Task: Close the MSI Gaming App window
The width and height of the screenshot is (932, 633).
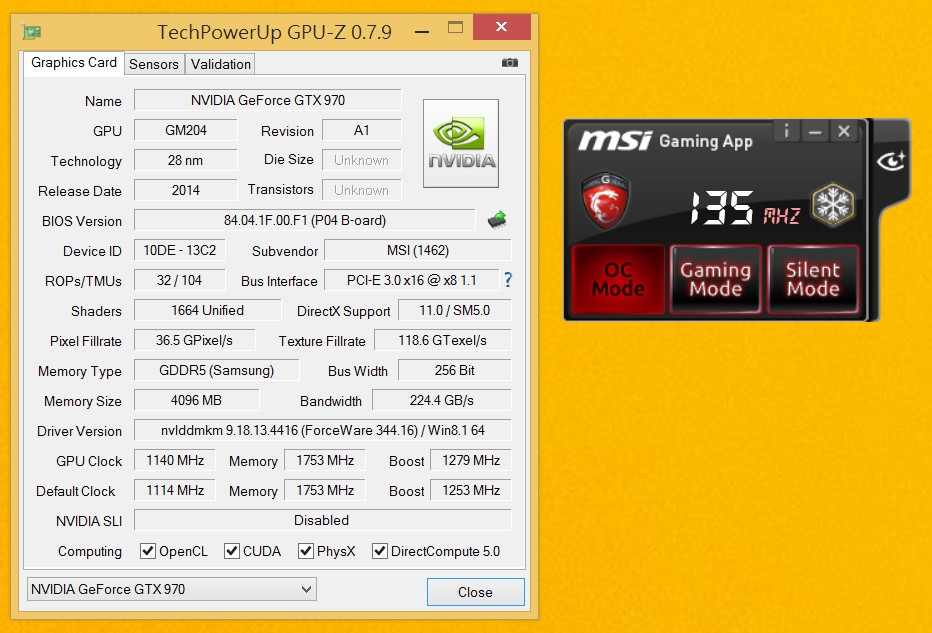Action: click(843, 131)
